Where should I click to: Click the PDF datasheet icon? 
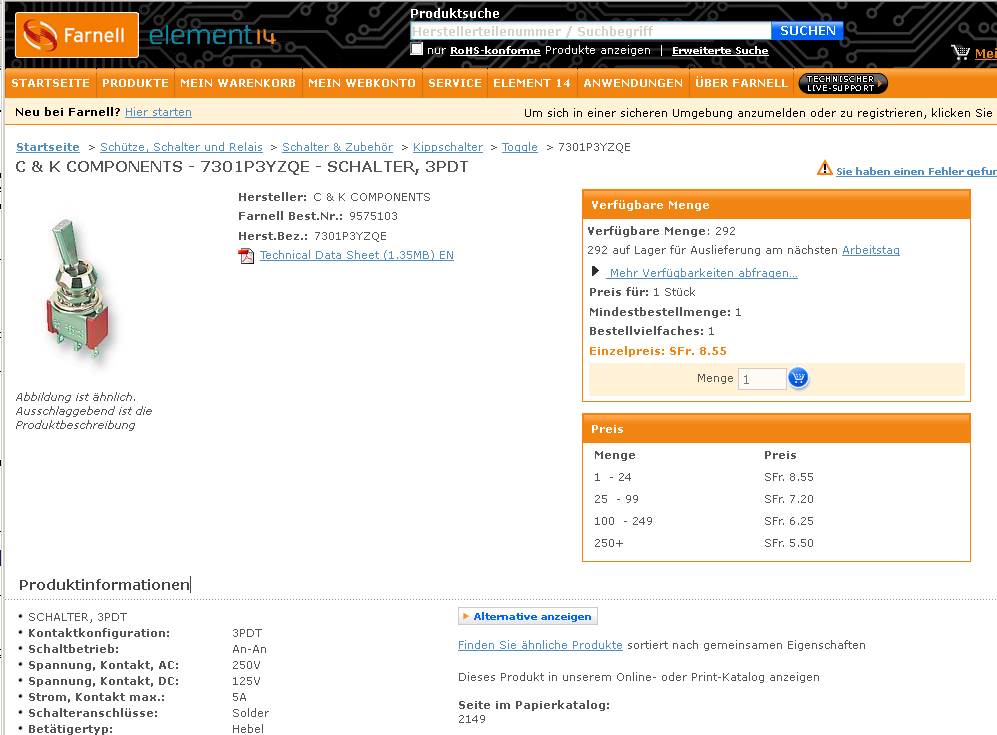click(246, 256)
